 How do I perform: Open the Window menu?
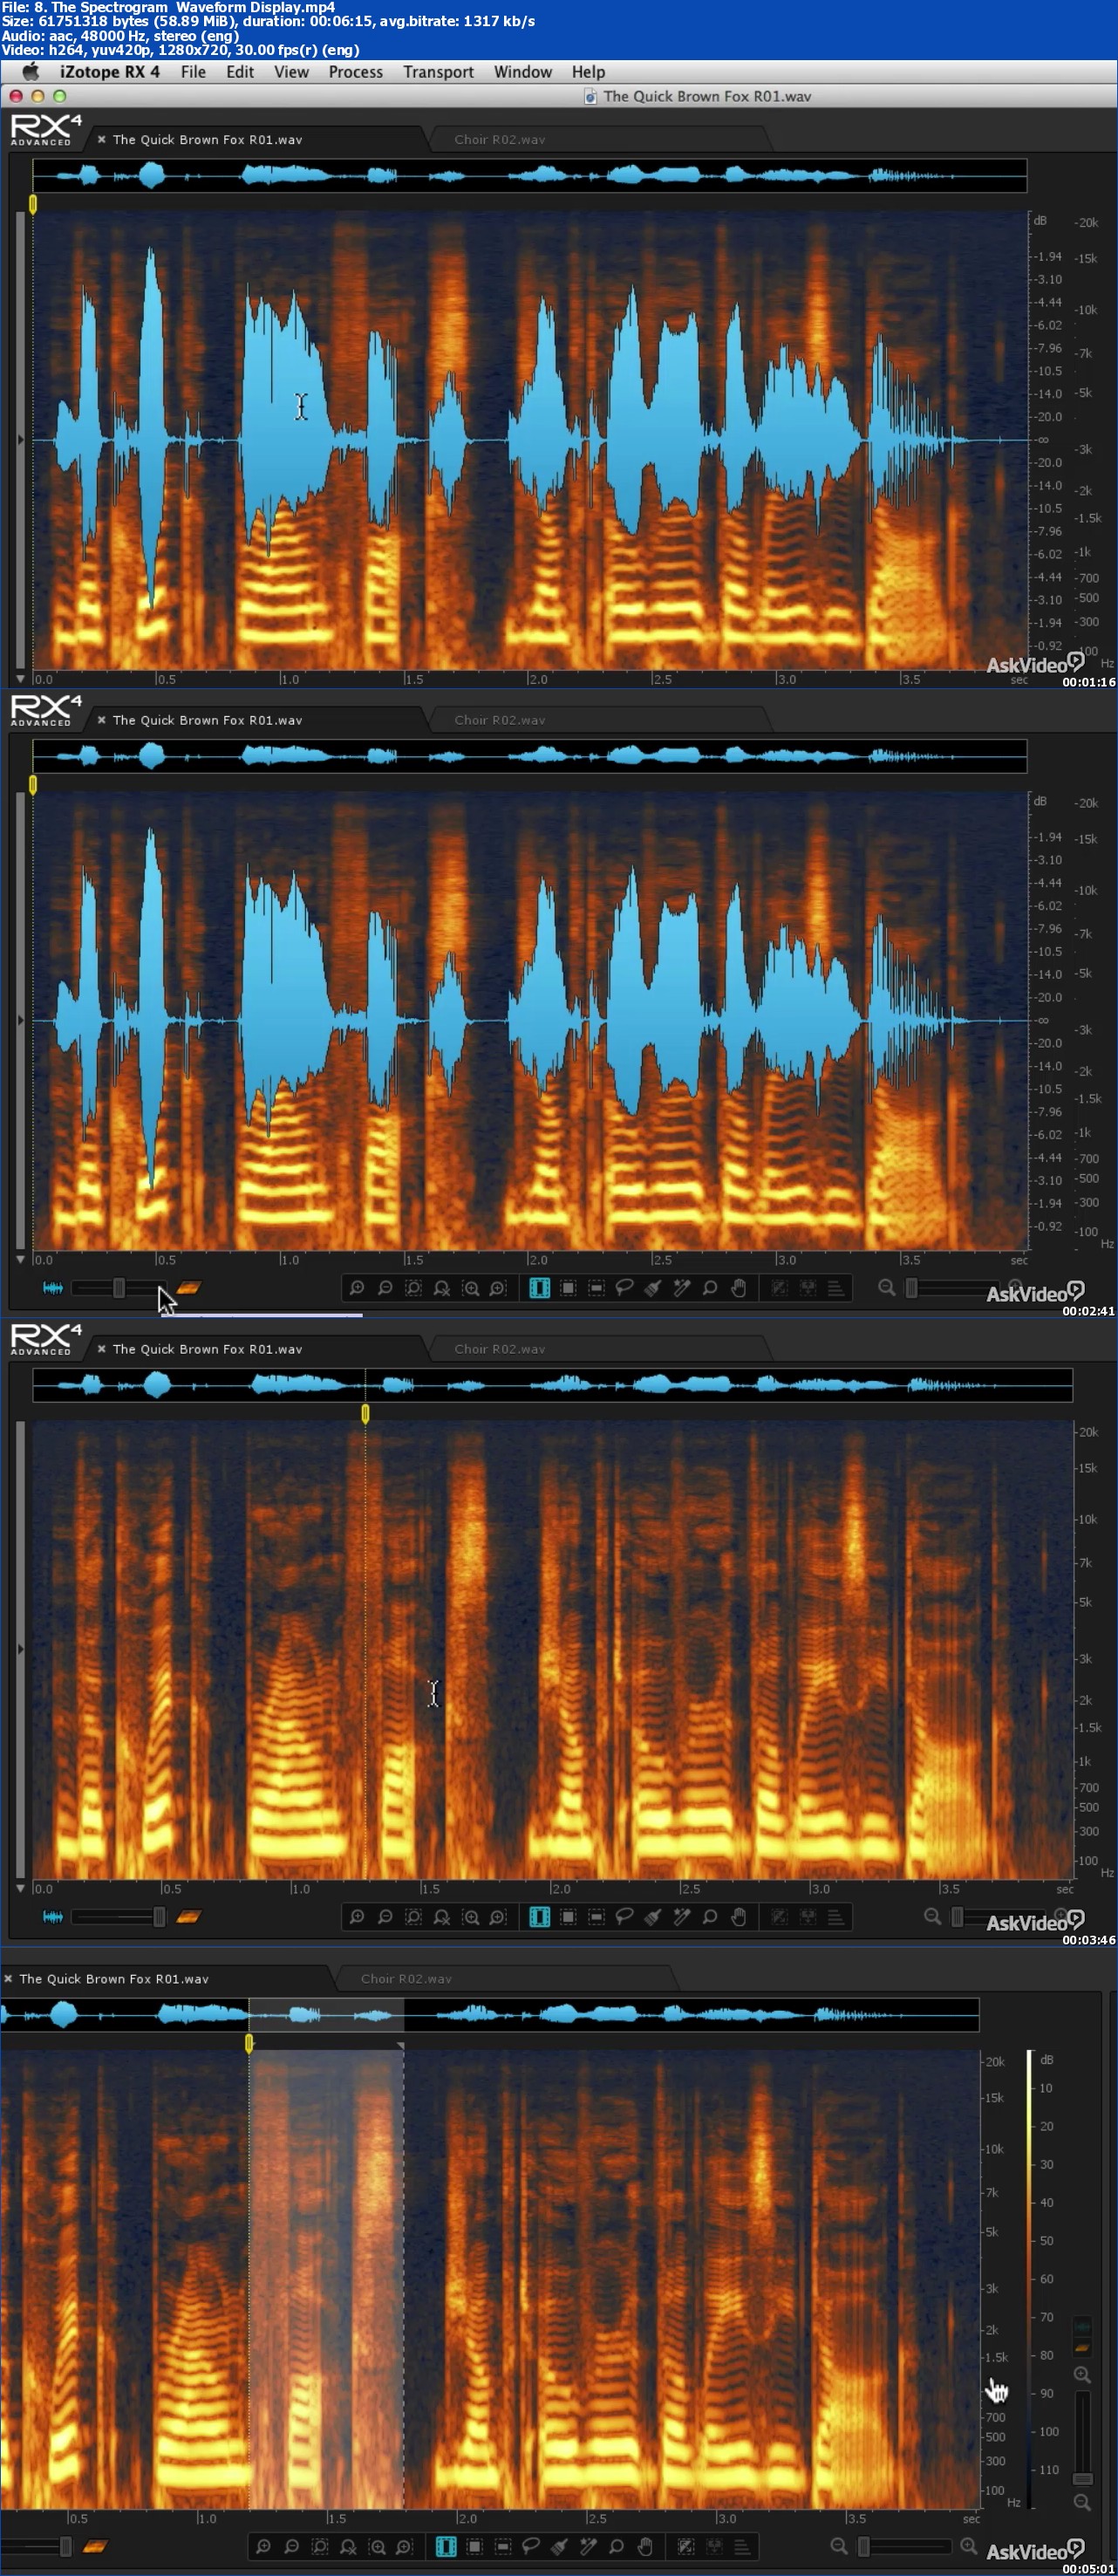pyautogui.click(x=522, y=72)
